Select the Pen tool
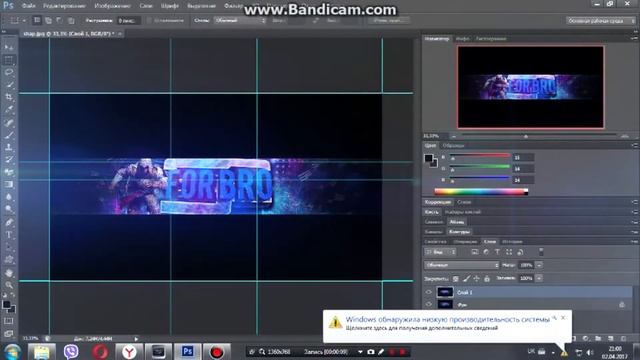This screenshot has height=360, width=640. [x=9, y=222]
